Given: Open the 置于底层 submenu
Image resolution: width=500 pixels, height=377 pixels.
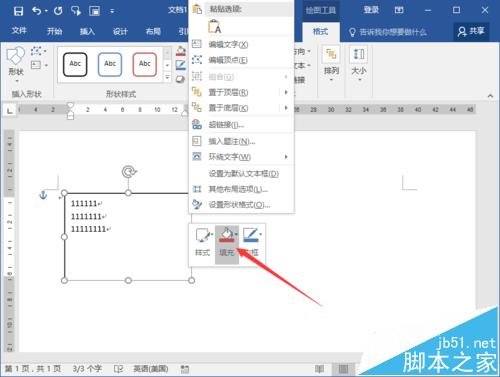Looking at the screenshot, I should (x=241, y=108).
